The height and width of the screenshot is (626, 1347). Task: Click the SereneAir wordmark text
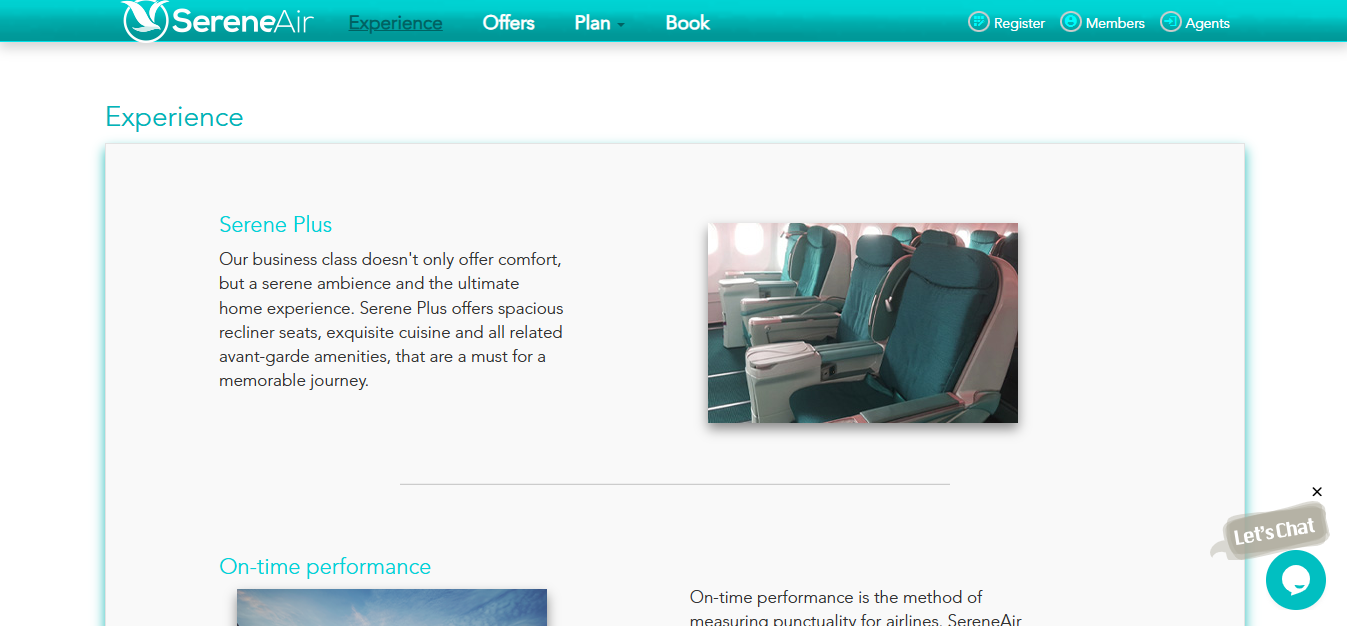(x=242, y=21)
